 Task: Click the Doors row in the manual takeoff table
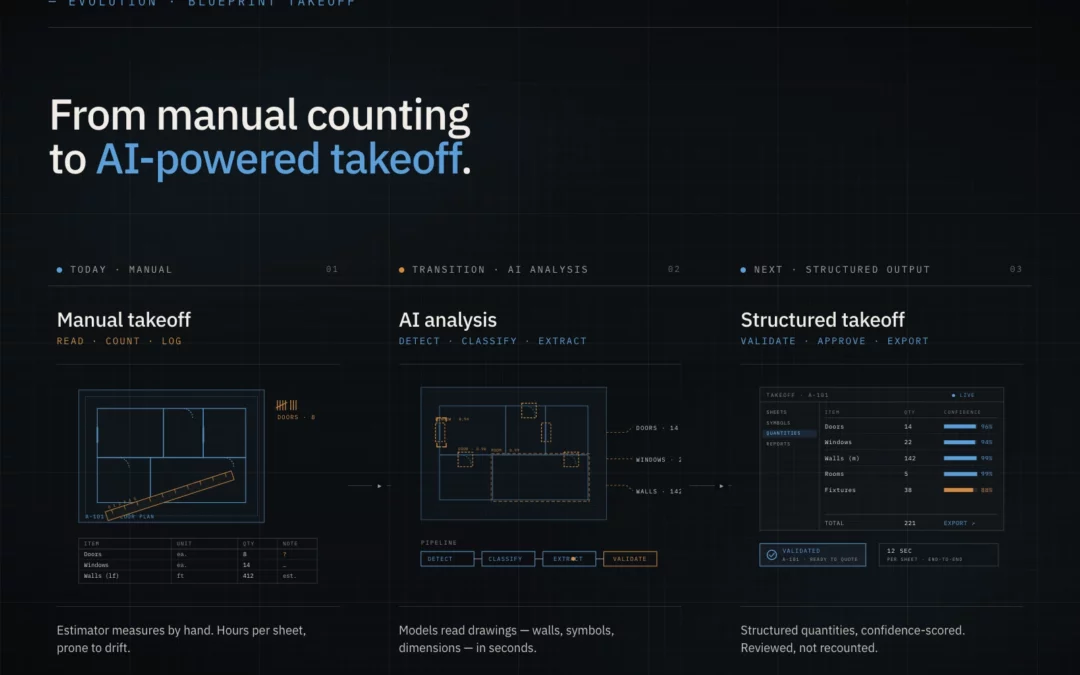click(x=198, y=554)
